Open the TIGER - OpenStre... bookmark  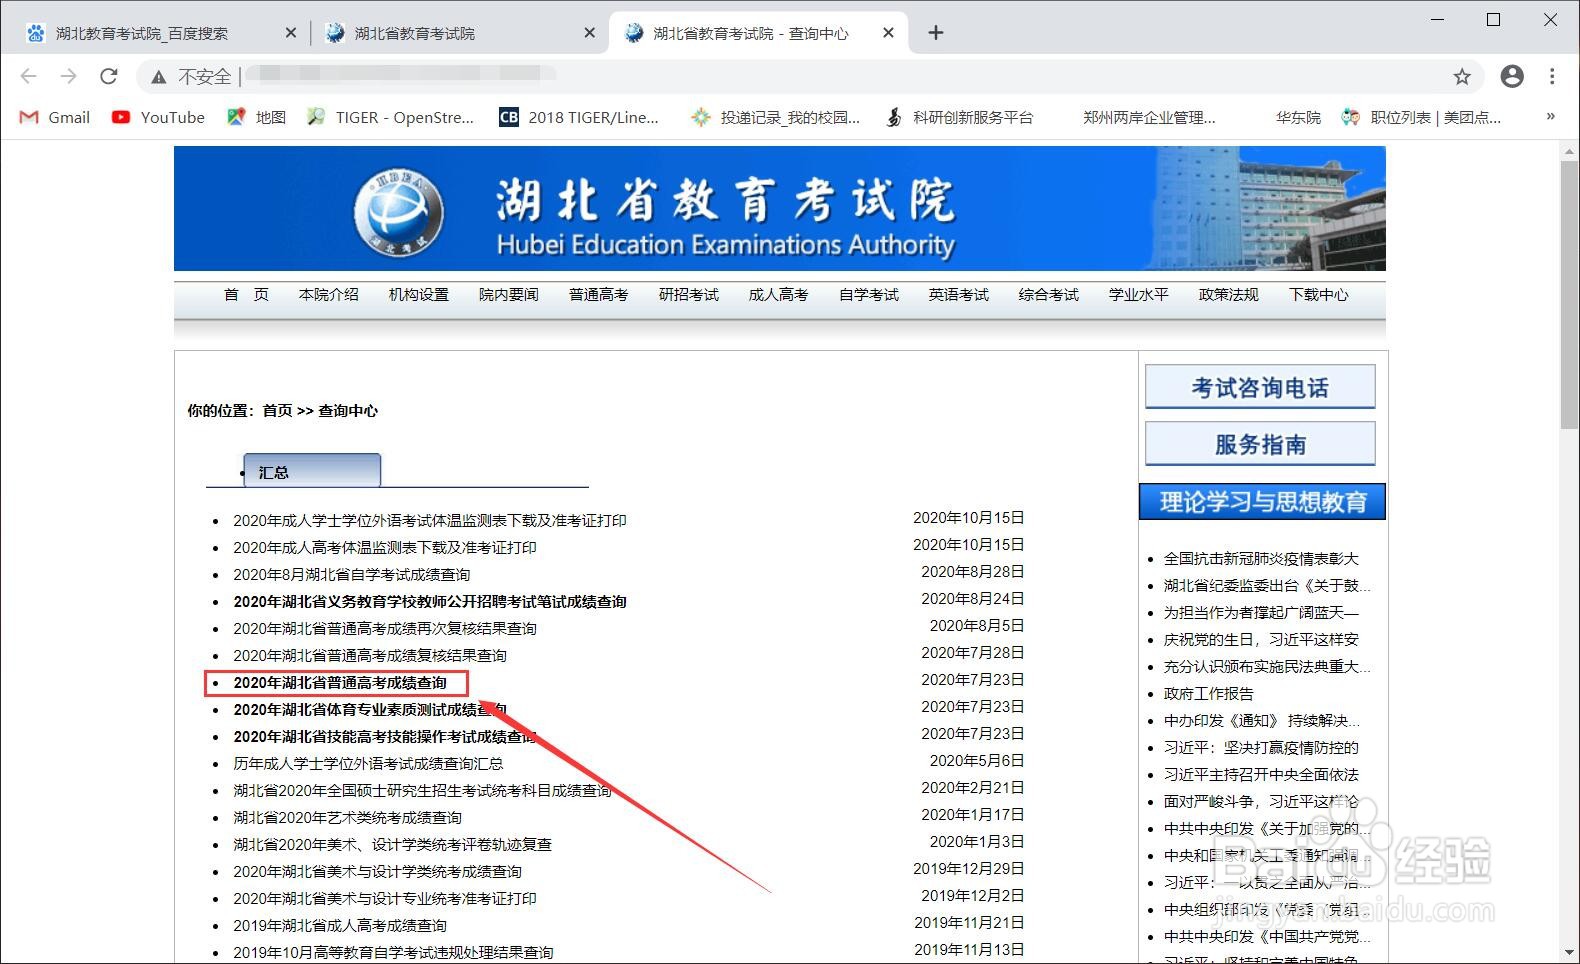390,117
